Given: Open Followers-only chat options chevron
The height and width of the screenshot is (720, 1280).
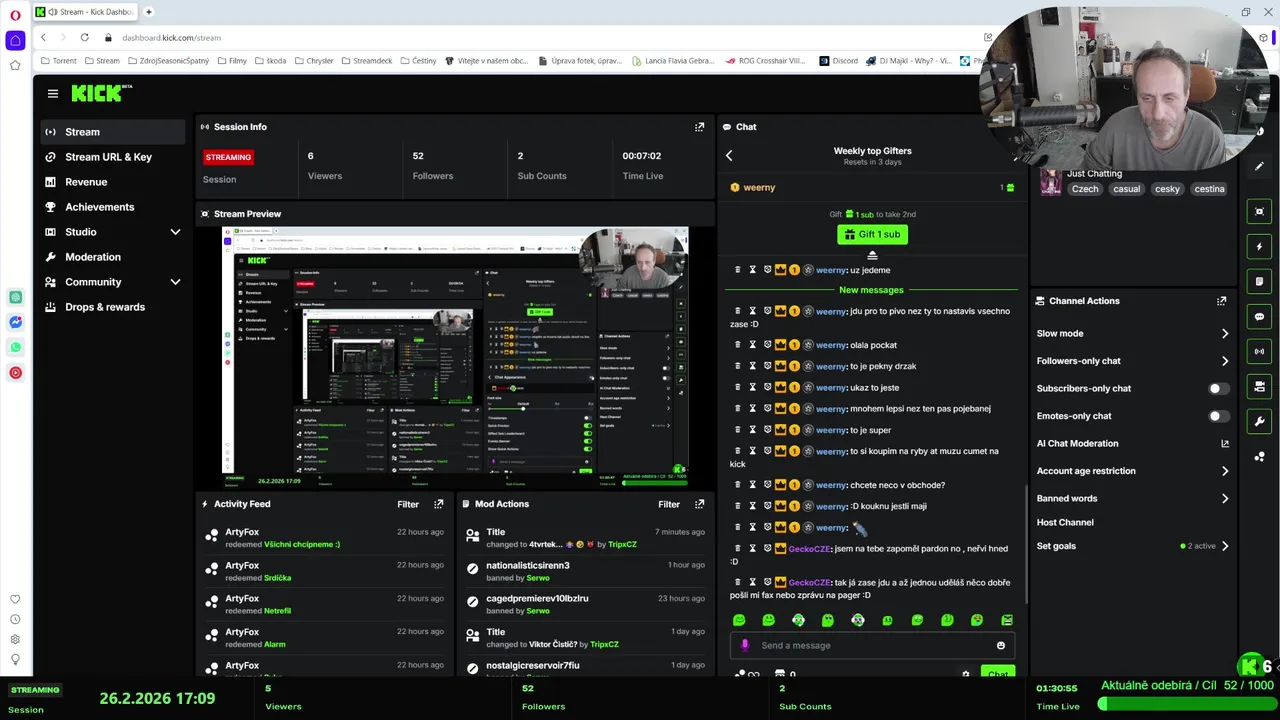Looking at the screenshot, I should pos(1225,361).
